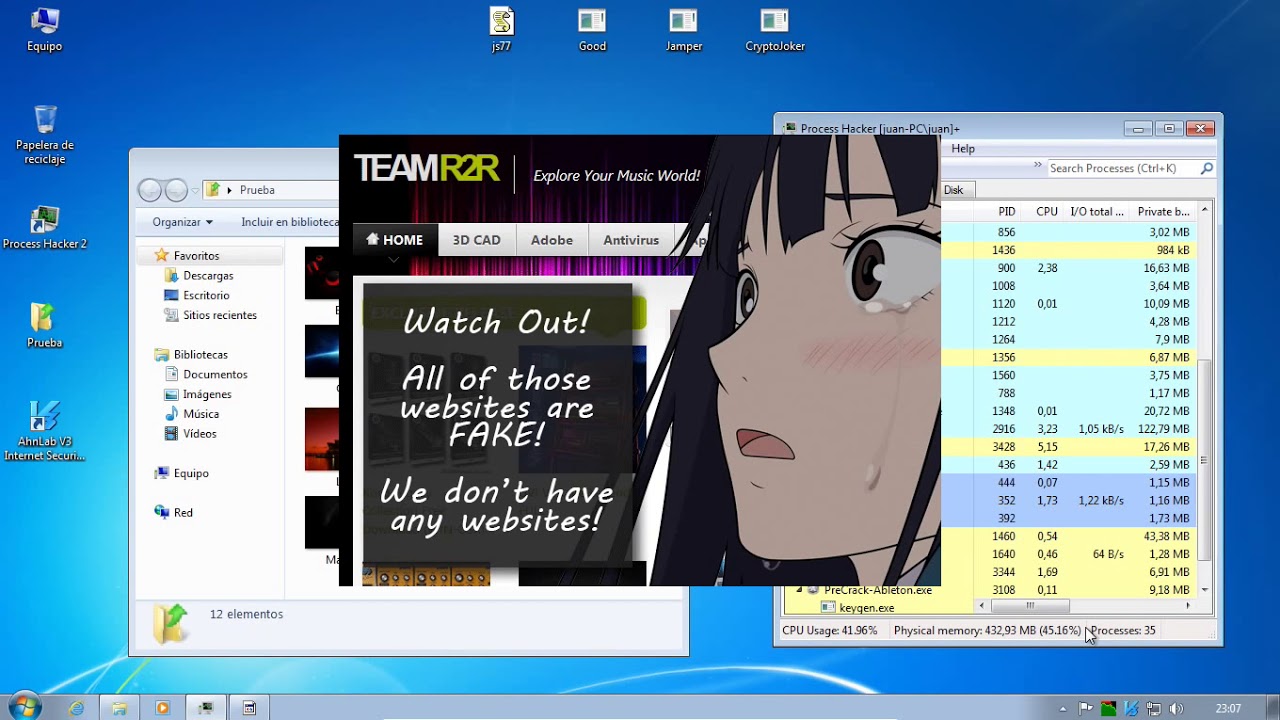This screenshot has height=720, width=1280.
Task: Select the 3D CAD tab
Action: 477,240
